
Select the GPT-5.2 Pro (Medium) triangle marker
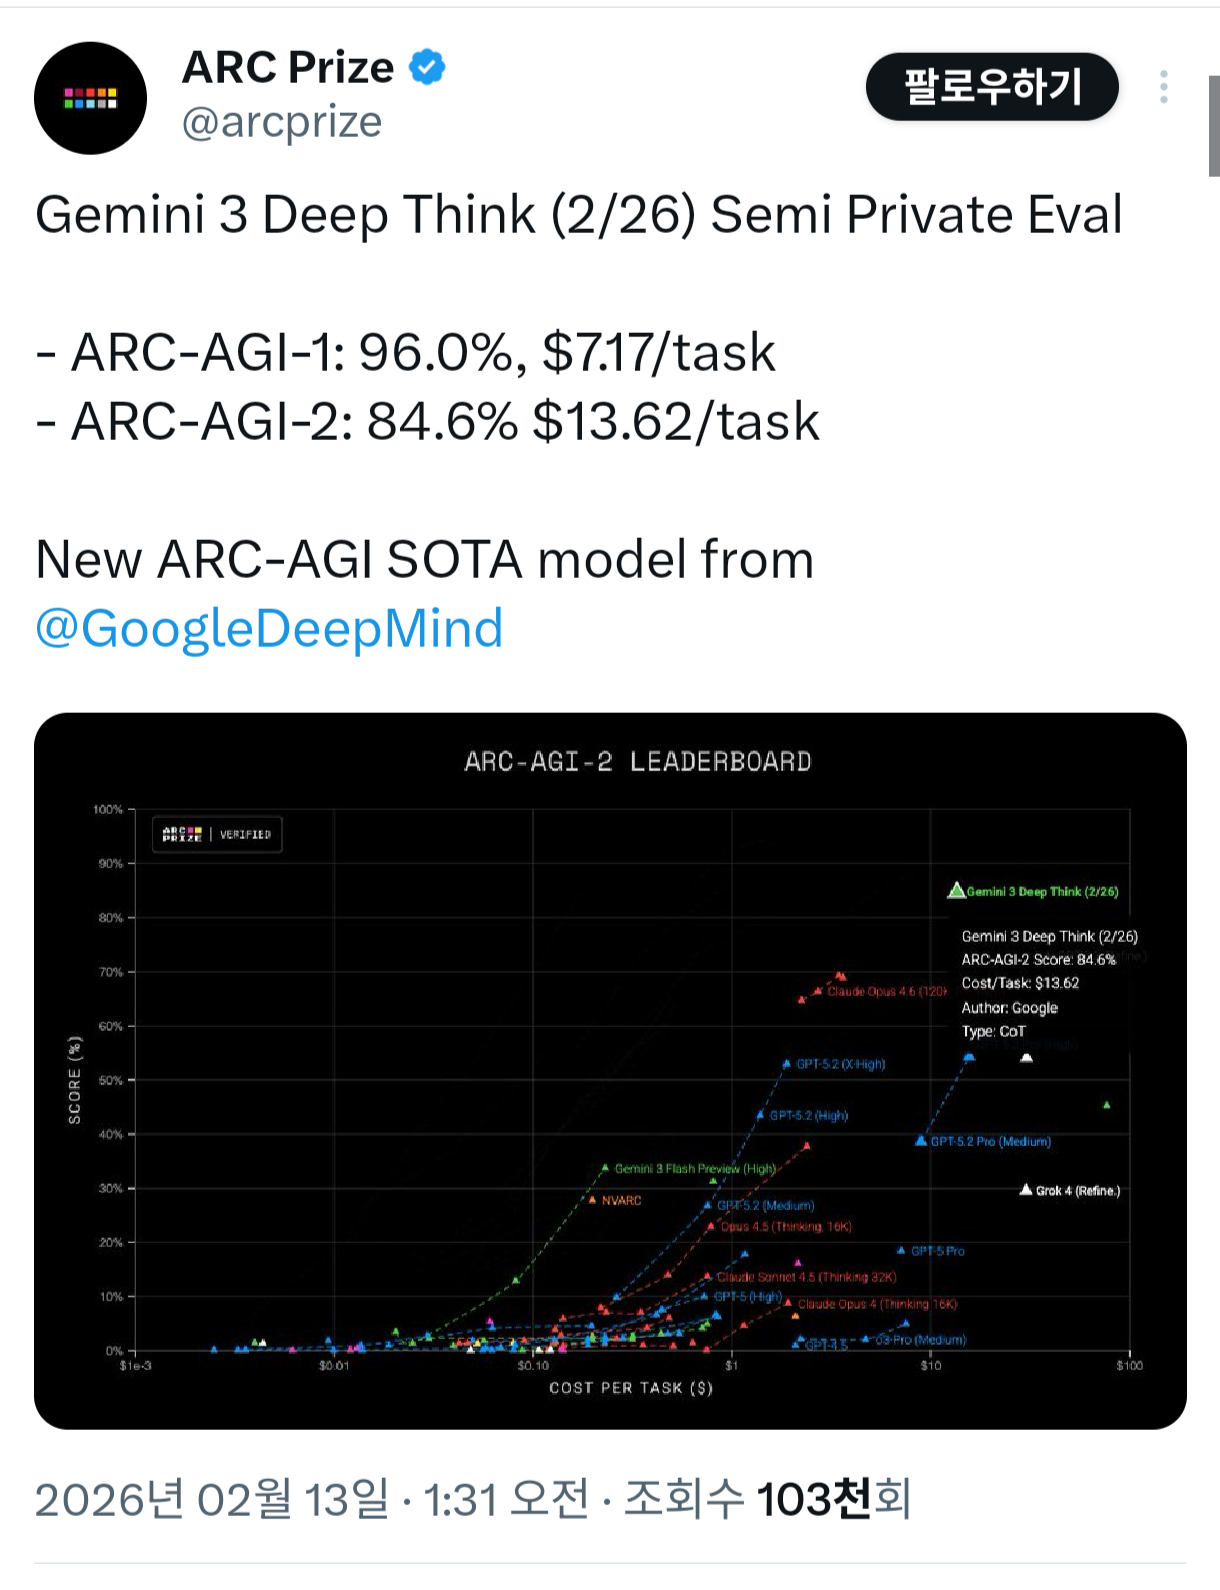click(921, 1140)
